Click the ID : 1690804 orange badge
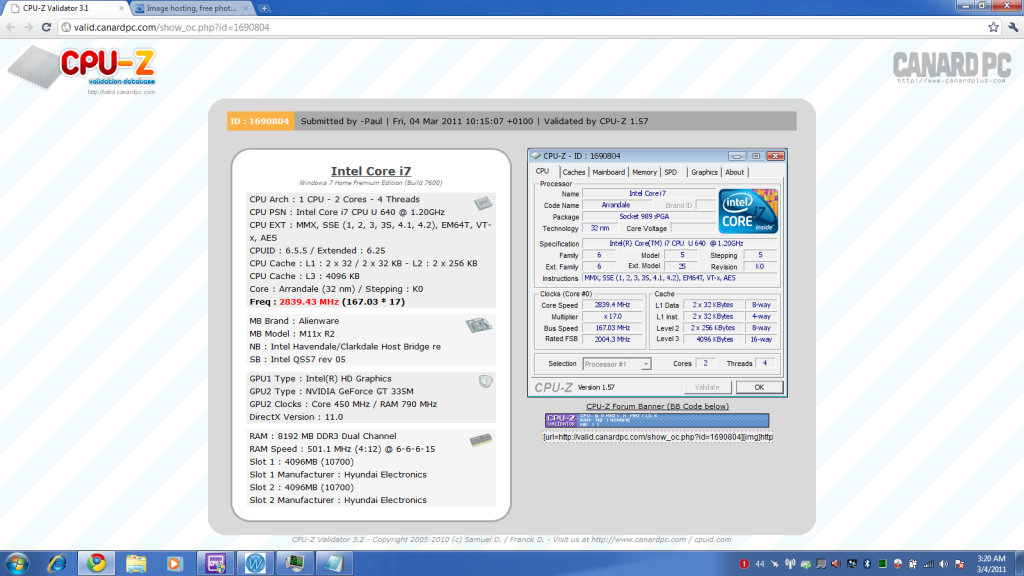This screenshot has height=576, width=1024. [260, 121]
